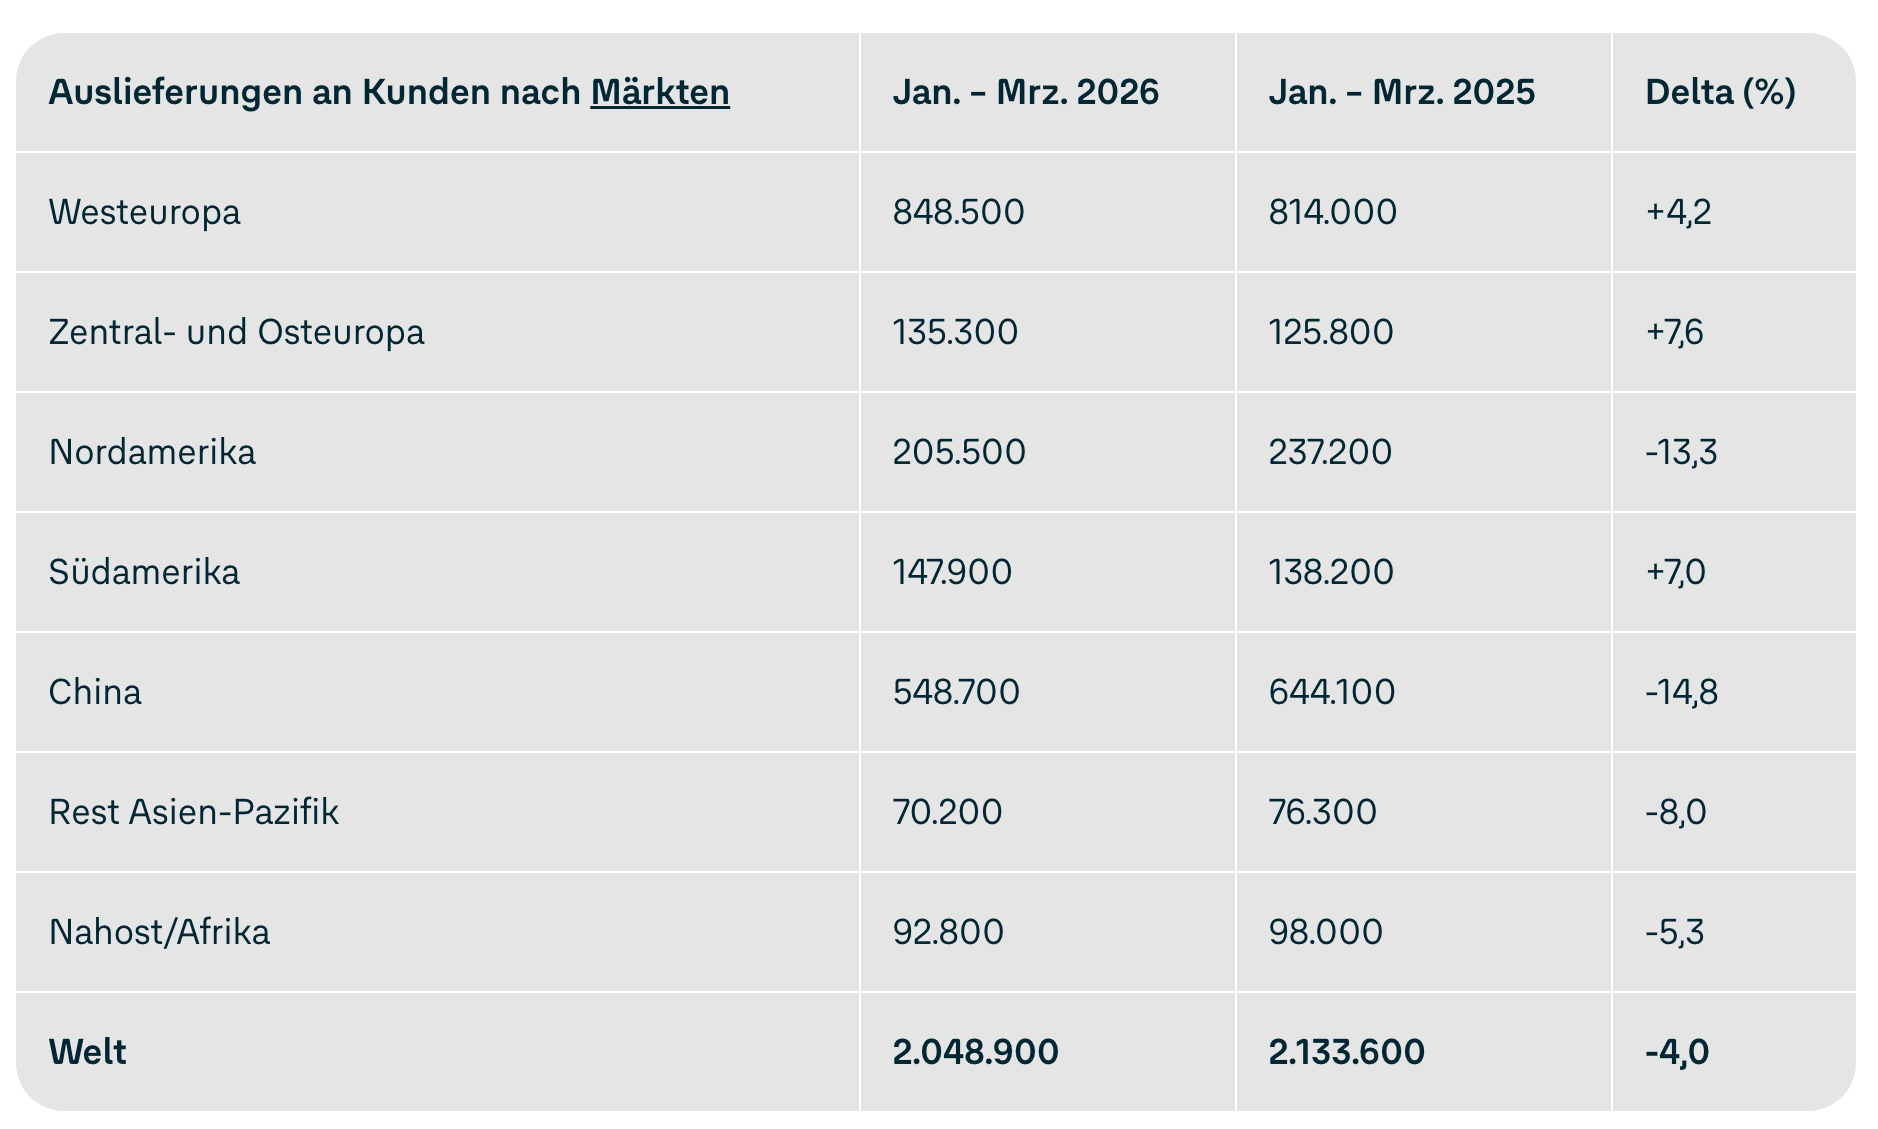Click the bold Welt total label
Screen dimensions: 1878x1129
(x=87, y=1052)
